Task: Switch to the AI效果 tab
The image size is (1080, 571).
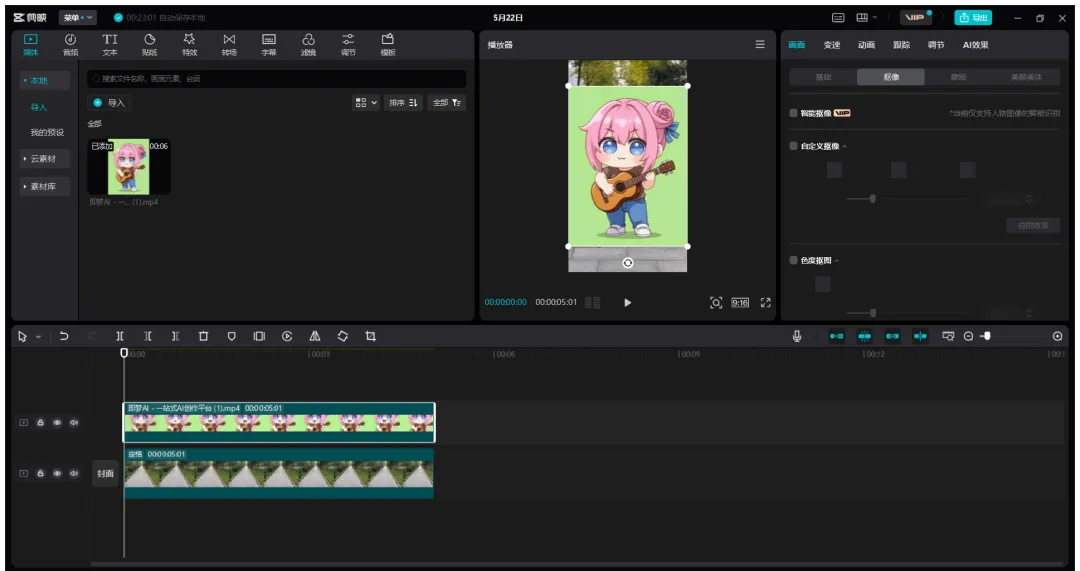Action: coord(975,45)
